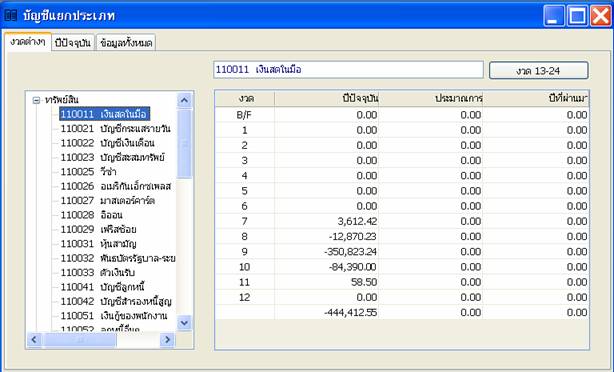Image resolution: width=614 pixels, height=372 pixels.
Task: Click the งวด column header
Action: [245, 99]
